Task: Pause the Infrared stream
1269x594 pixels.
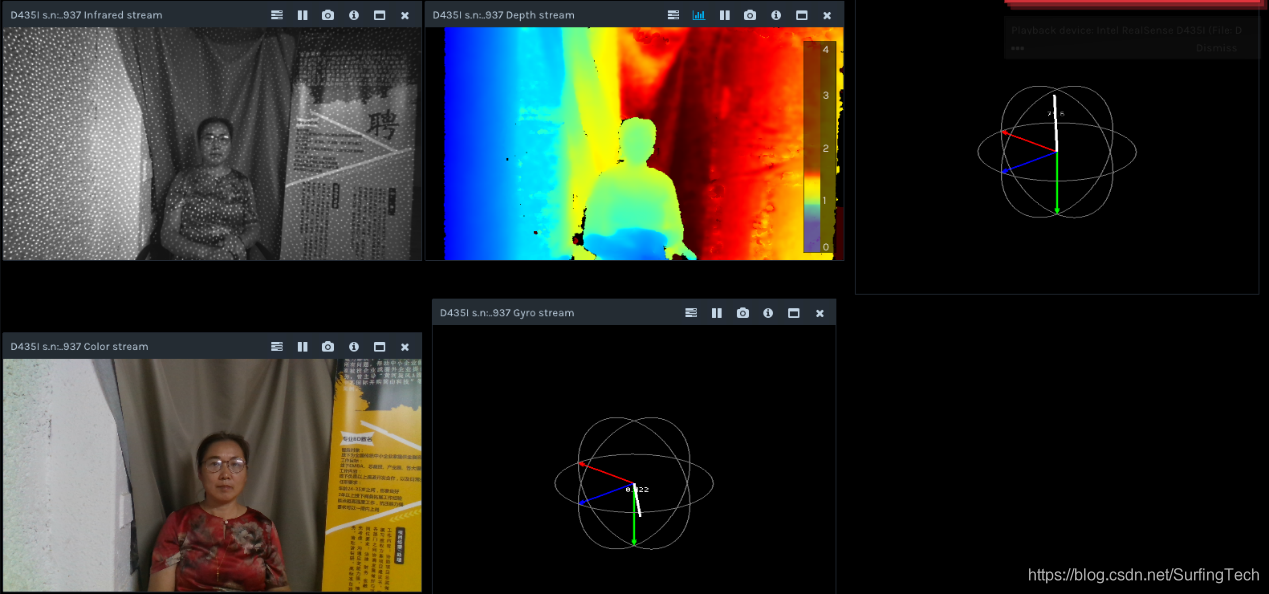Action: (303, 15)
